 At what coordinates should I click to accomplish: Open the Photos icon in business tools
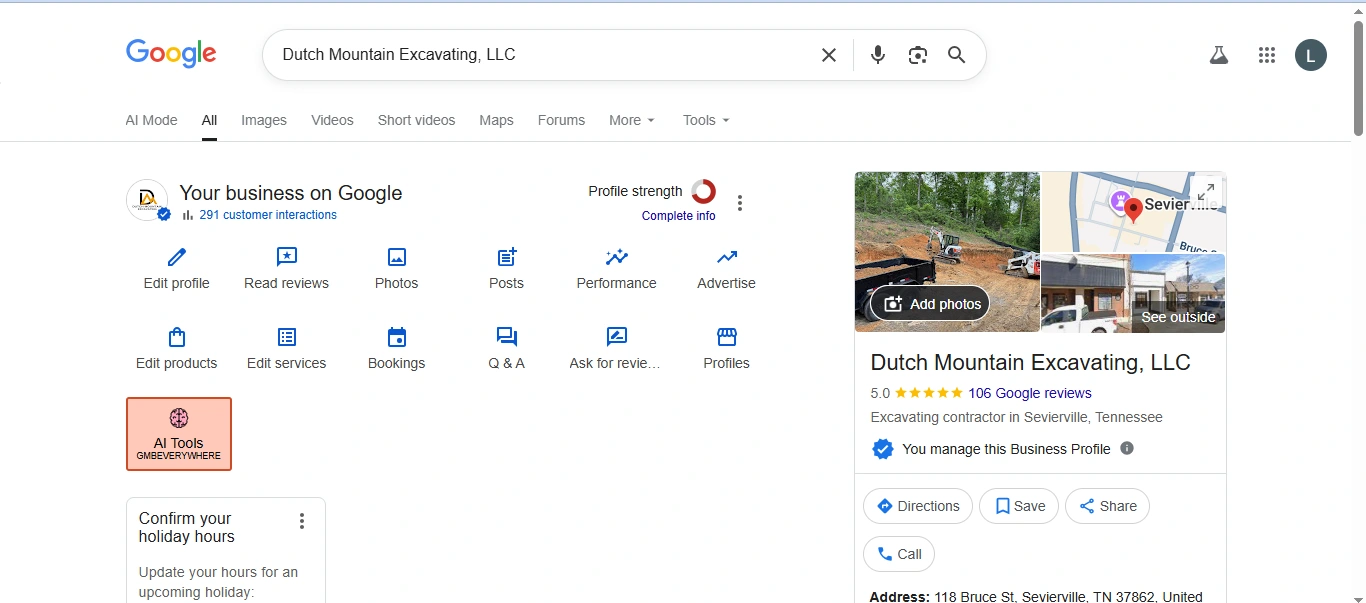[397, 257]
